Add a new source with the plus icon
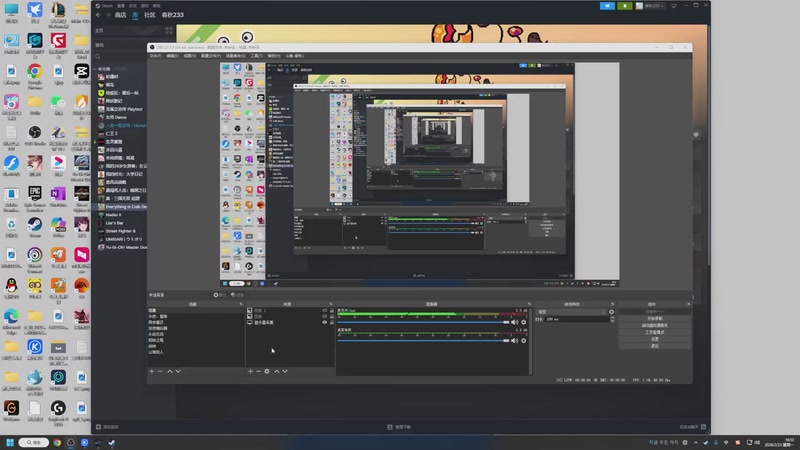800x450 pixels. click(x=251, y=371)
